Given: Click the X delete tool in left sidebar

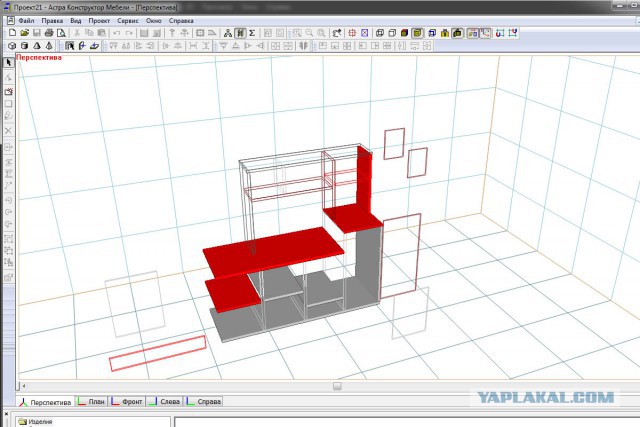Looking at the screenshot, I should [9, 131].
